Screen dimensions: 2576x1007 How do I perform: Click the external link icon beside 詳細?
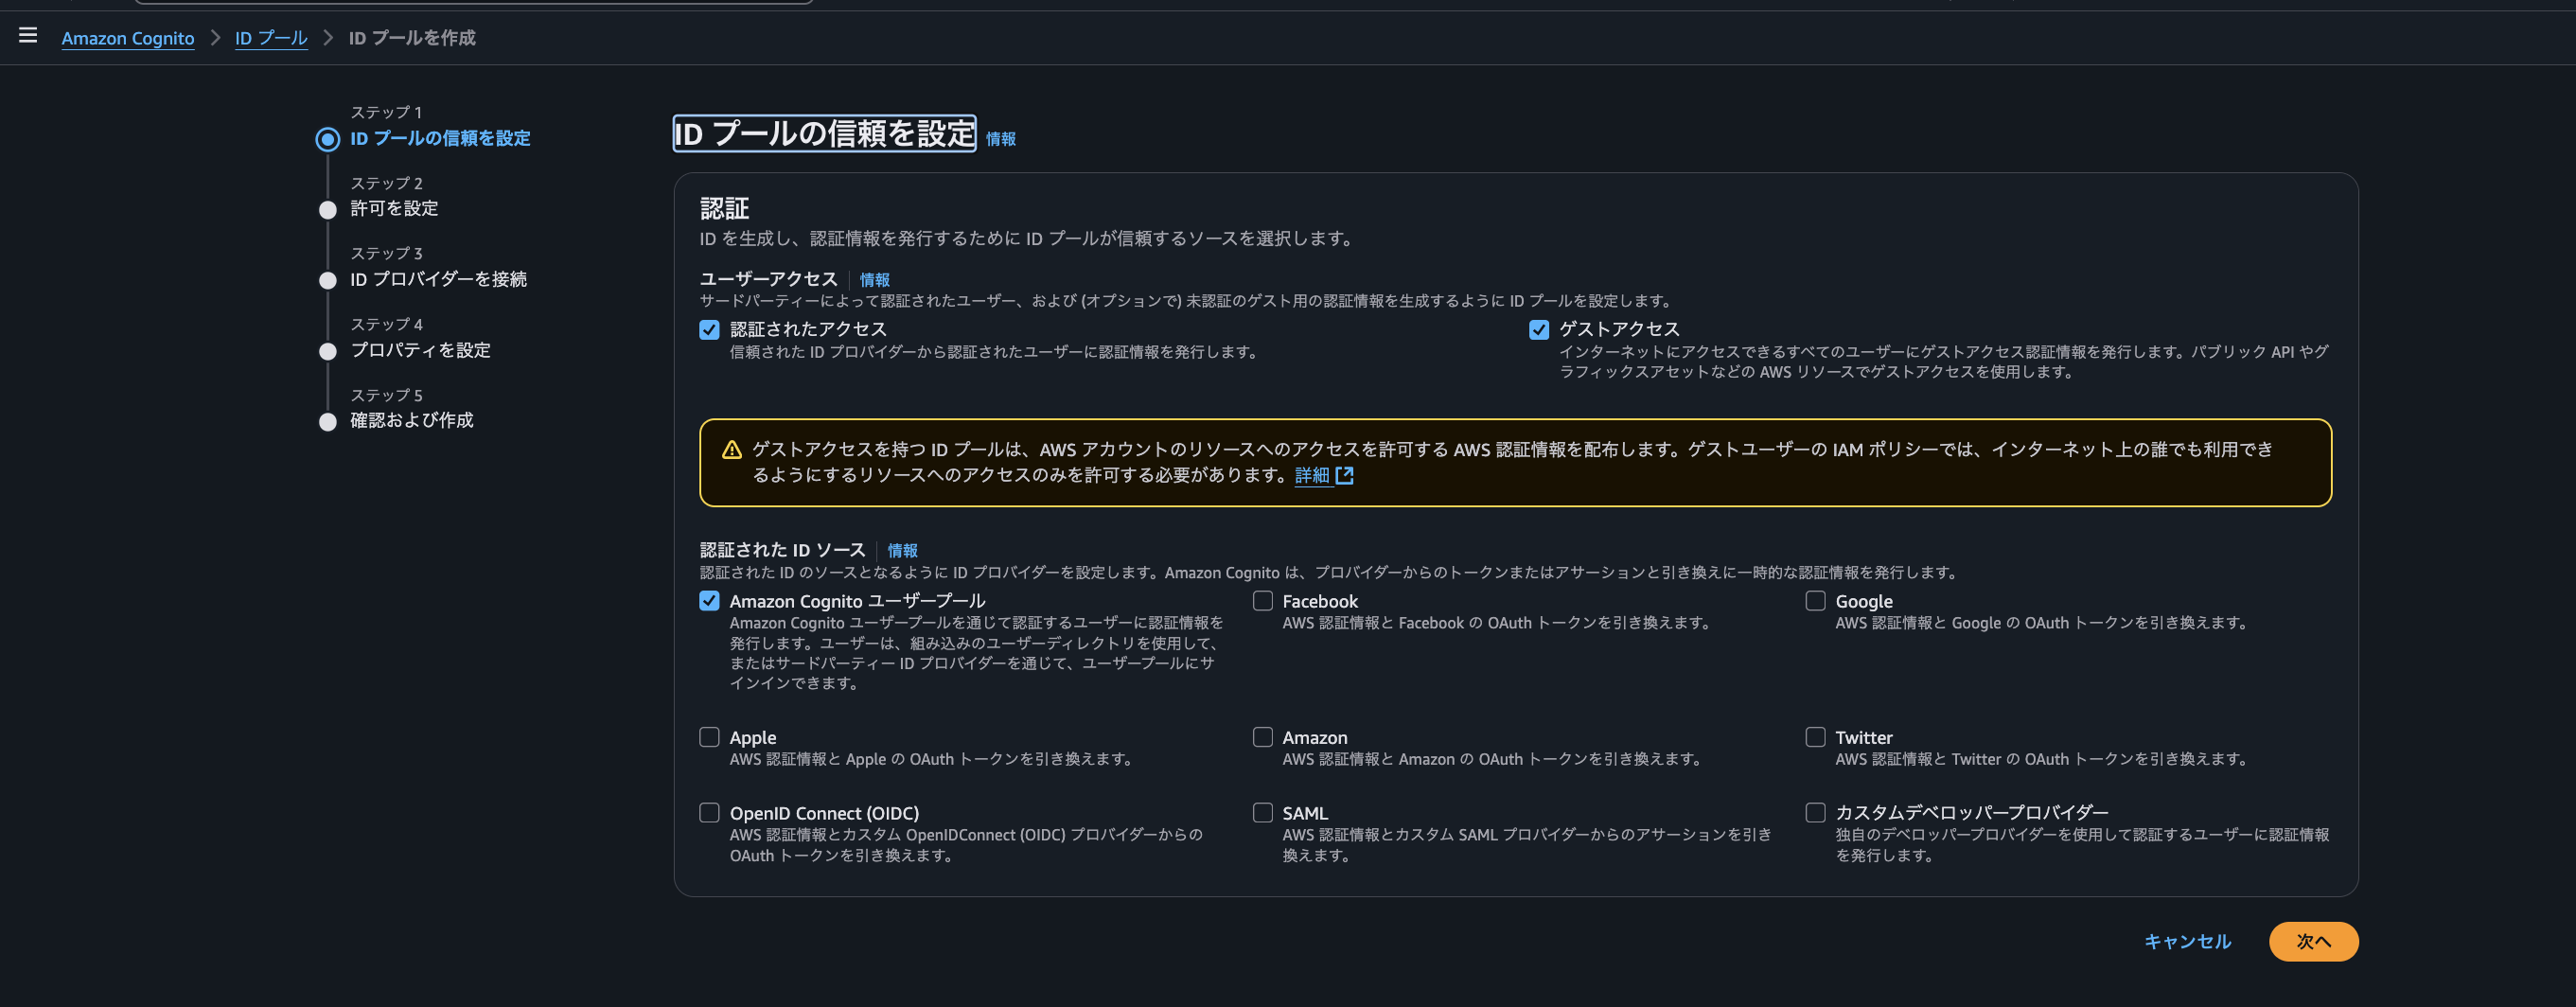[x=1345, y=476]
